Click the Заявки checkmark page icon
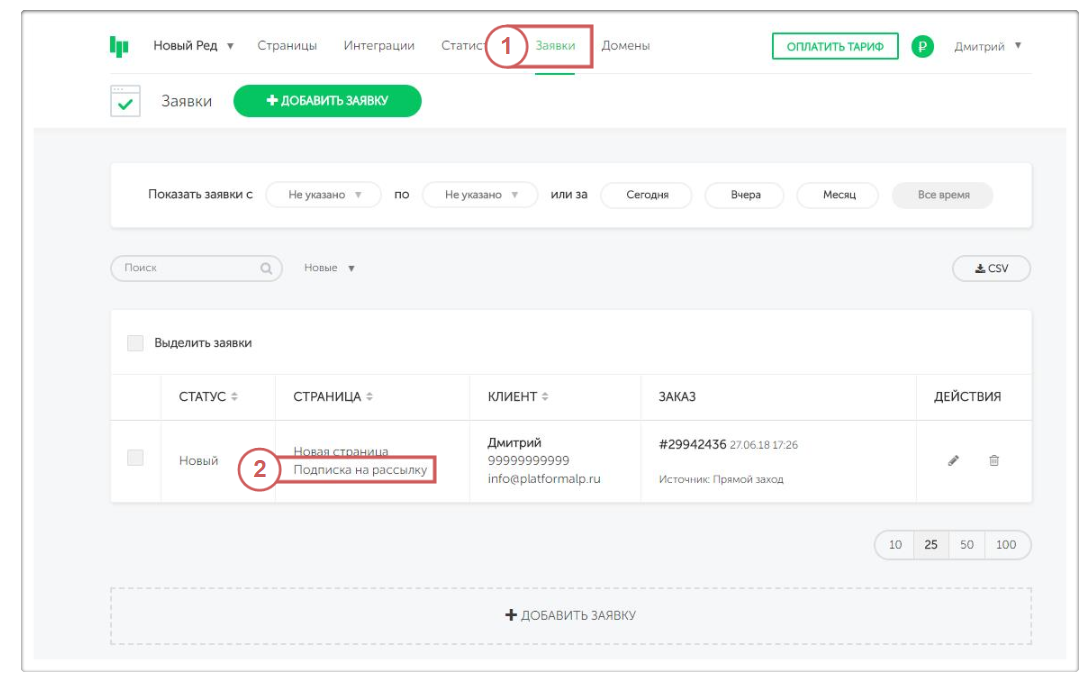Image resolution: width=1089 pixels, height=684 pixels. click(125, 101)
